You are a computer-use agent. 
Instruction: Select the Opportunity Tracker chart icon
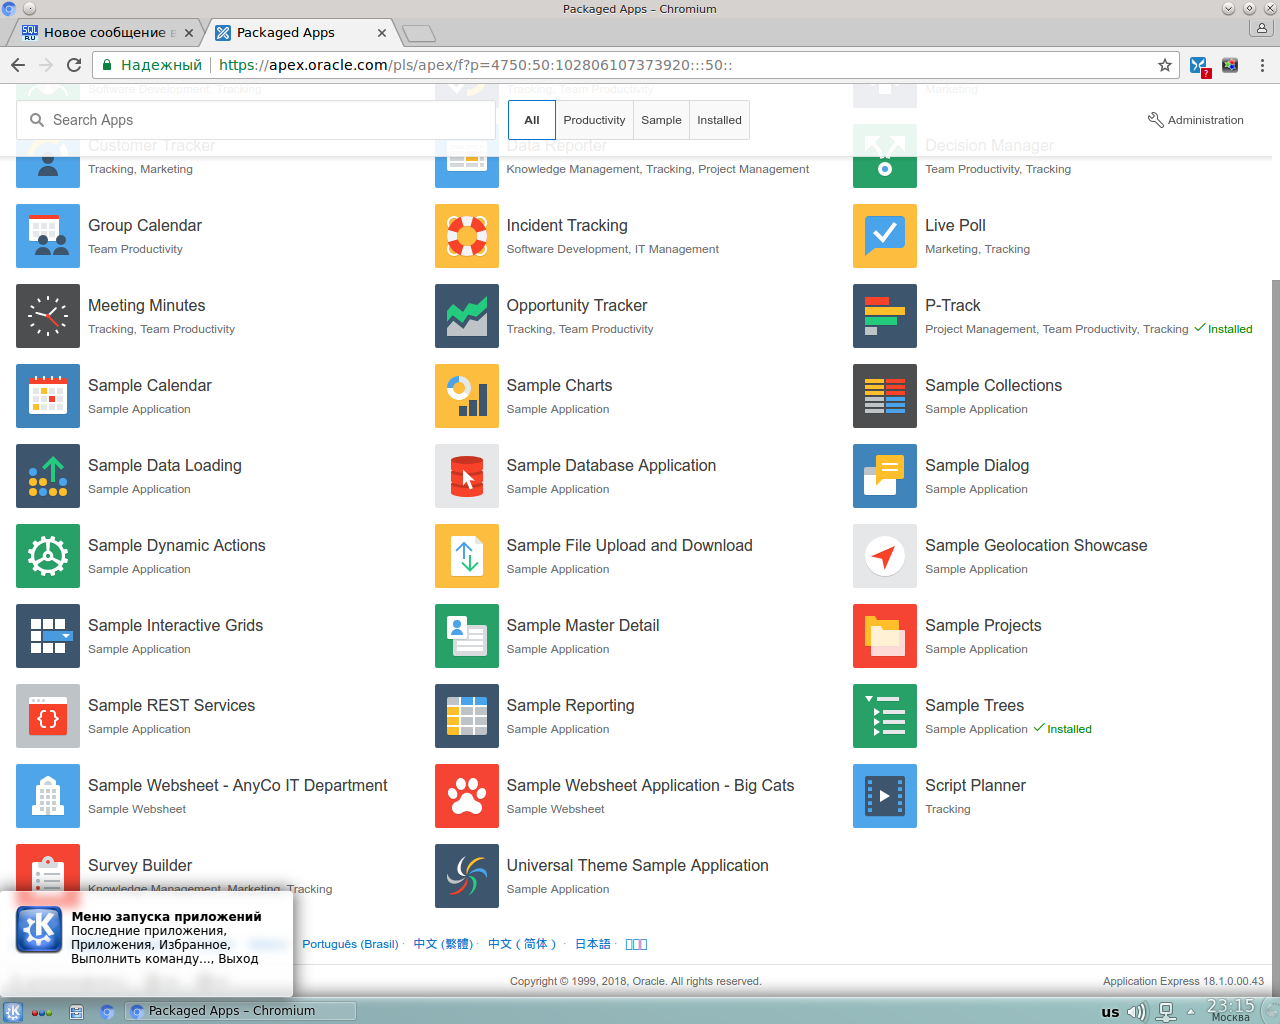(x=466, y=316)
